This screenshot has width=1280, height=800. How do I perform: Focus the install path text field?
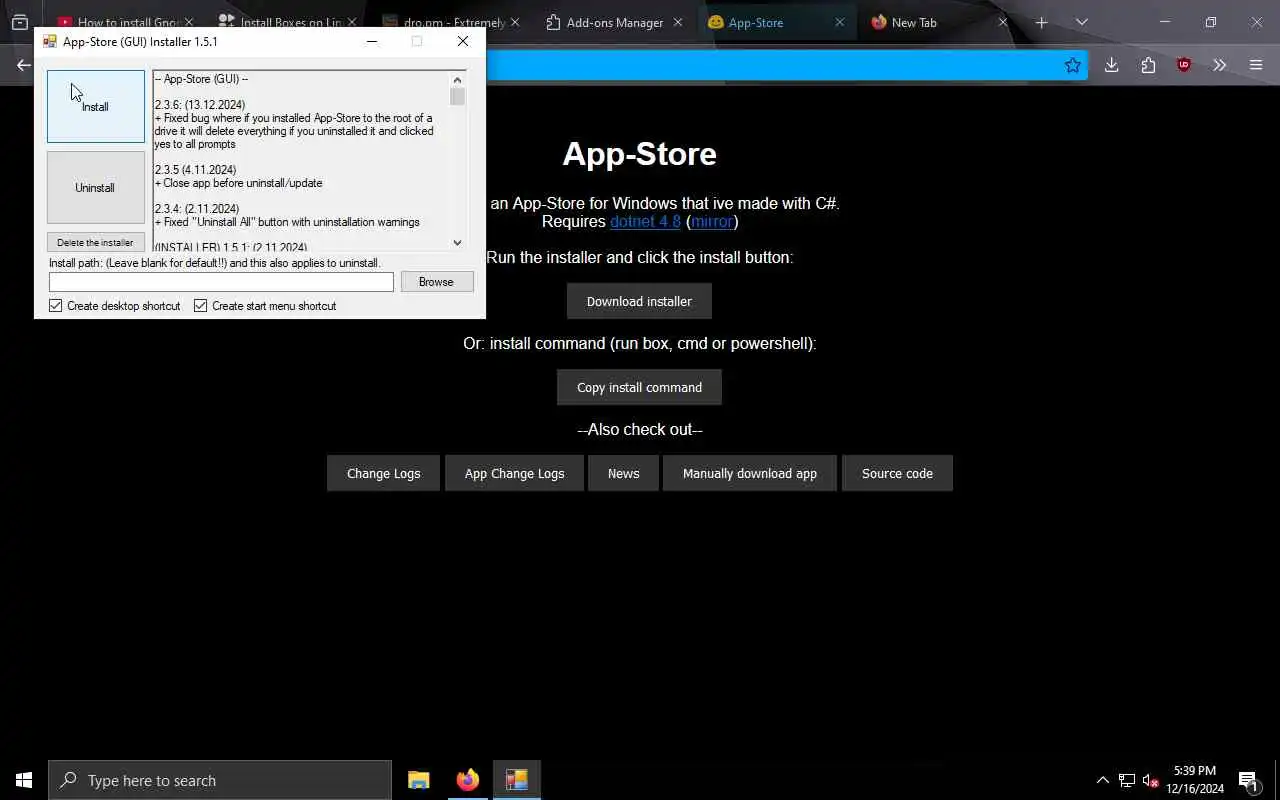[x=221, y=282]
